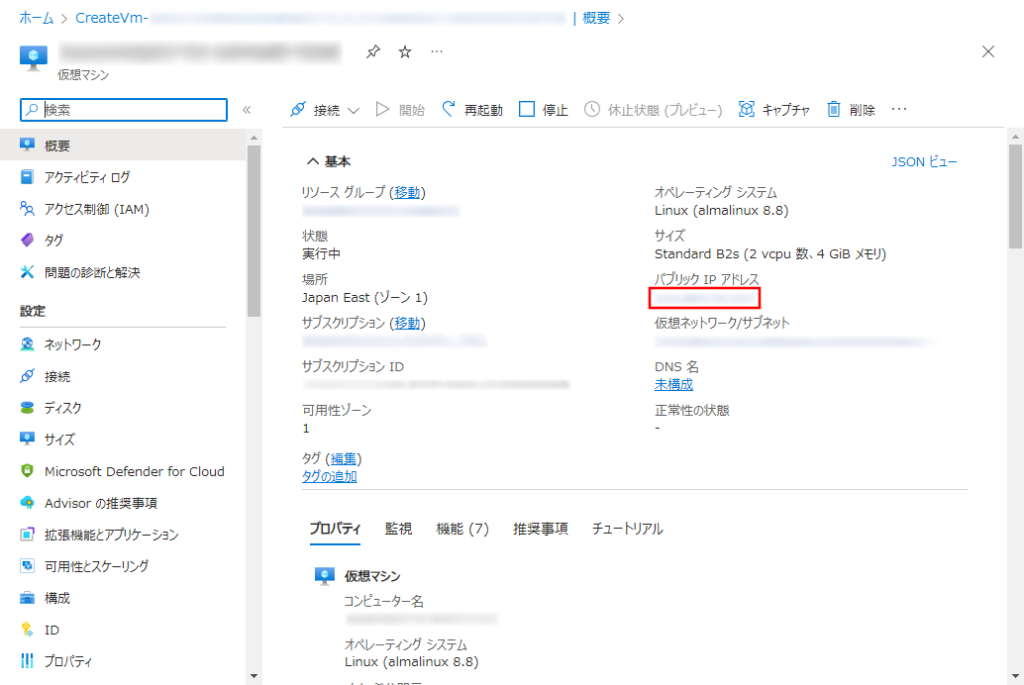Click the サイズ monitor icon in sidebar
The image size is (1024, 685).
[x=27, y=439]
